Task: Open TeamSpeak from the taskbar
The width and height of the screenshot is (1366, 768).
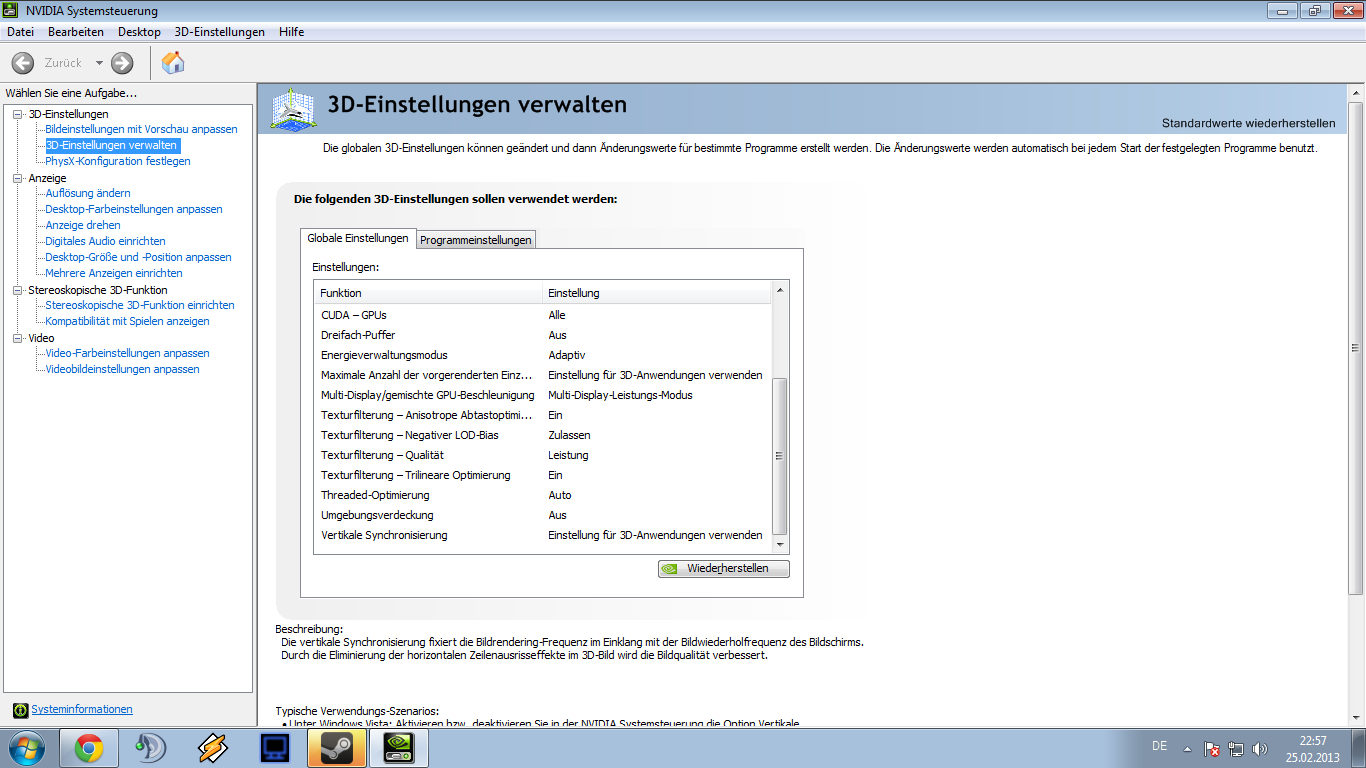Action: 151,748
